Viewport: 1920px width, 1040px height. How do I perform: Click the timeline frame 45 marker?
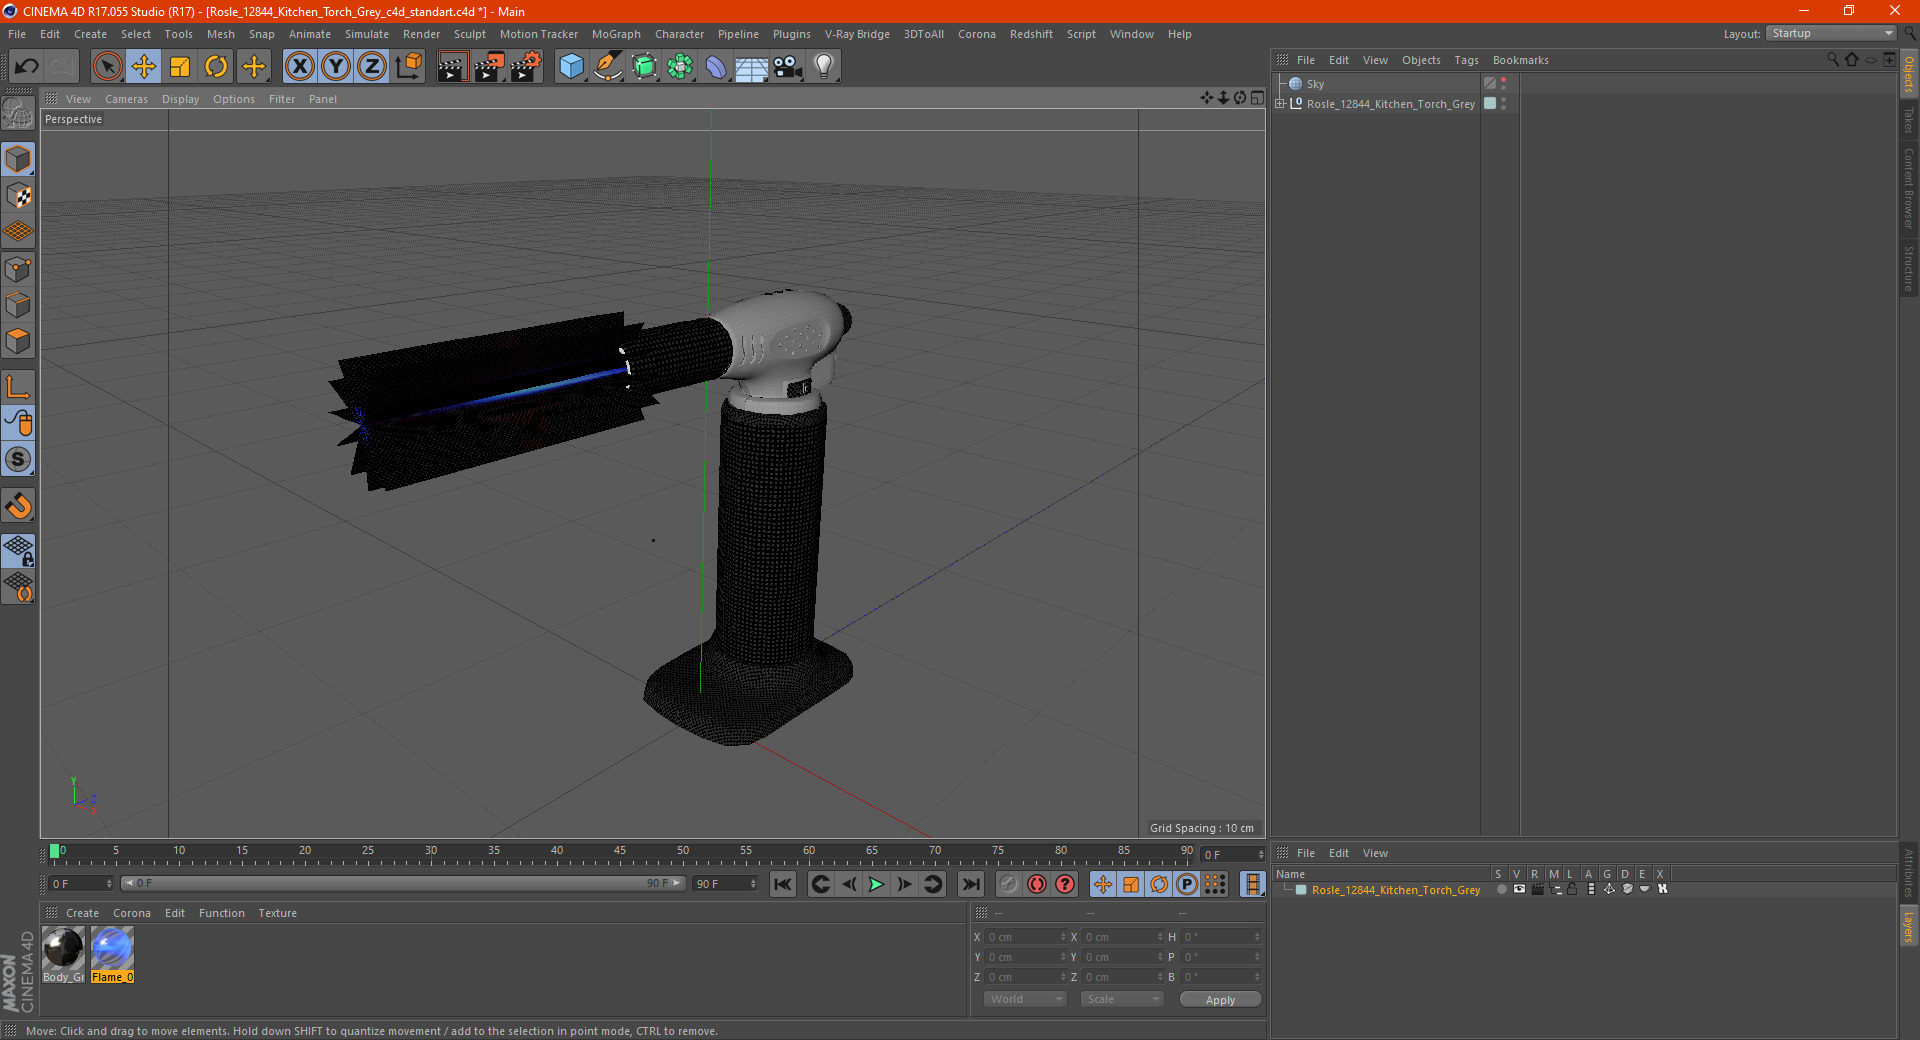pos(620,851)
